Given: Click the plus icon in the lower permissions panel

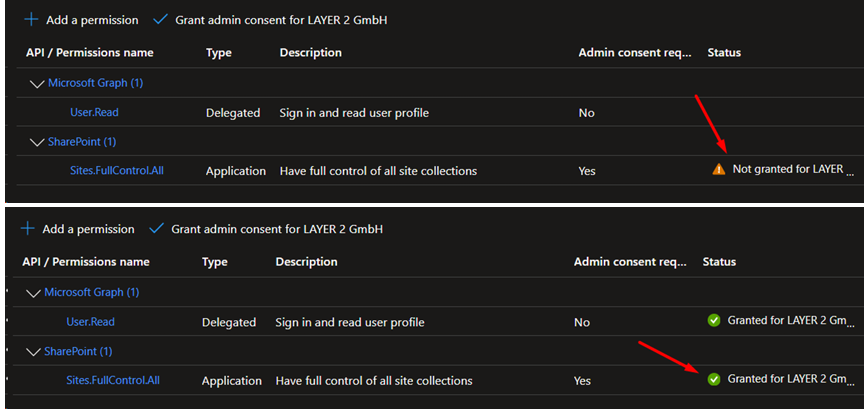Looking at the screenshot, I should (x=27, y=229).
